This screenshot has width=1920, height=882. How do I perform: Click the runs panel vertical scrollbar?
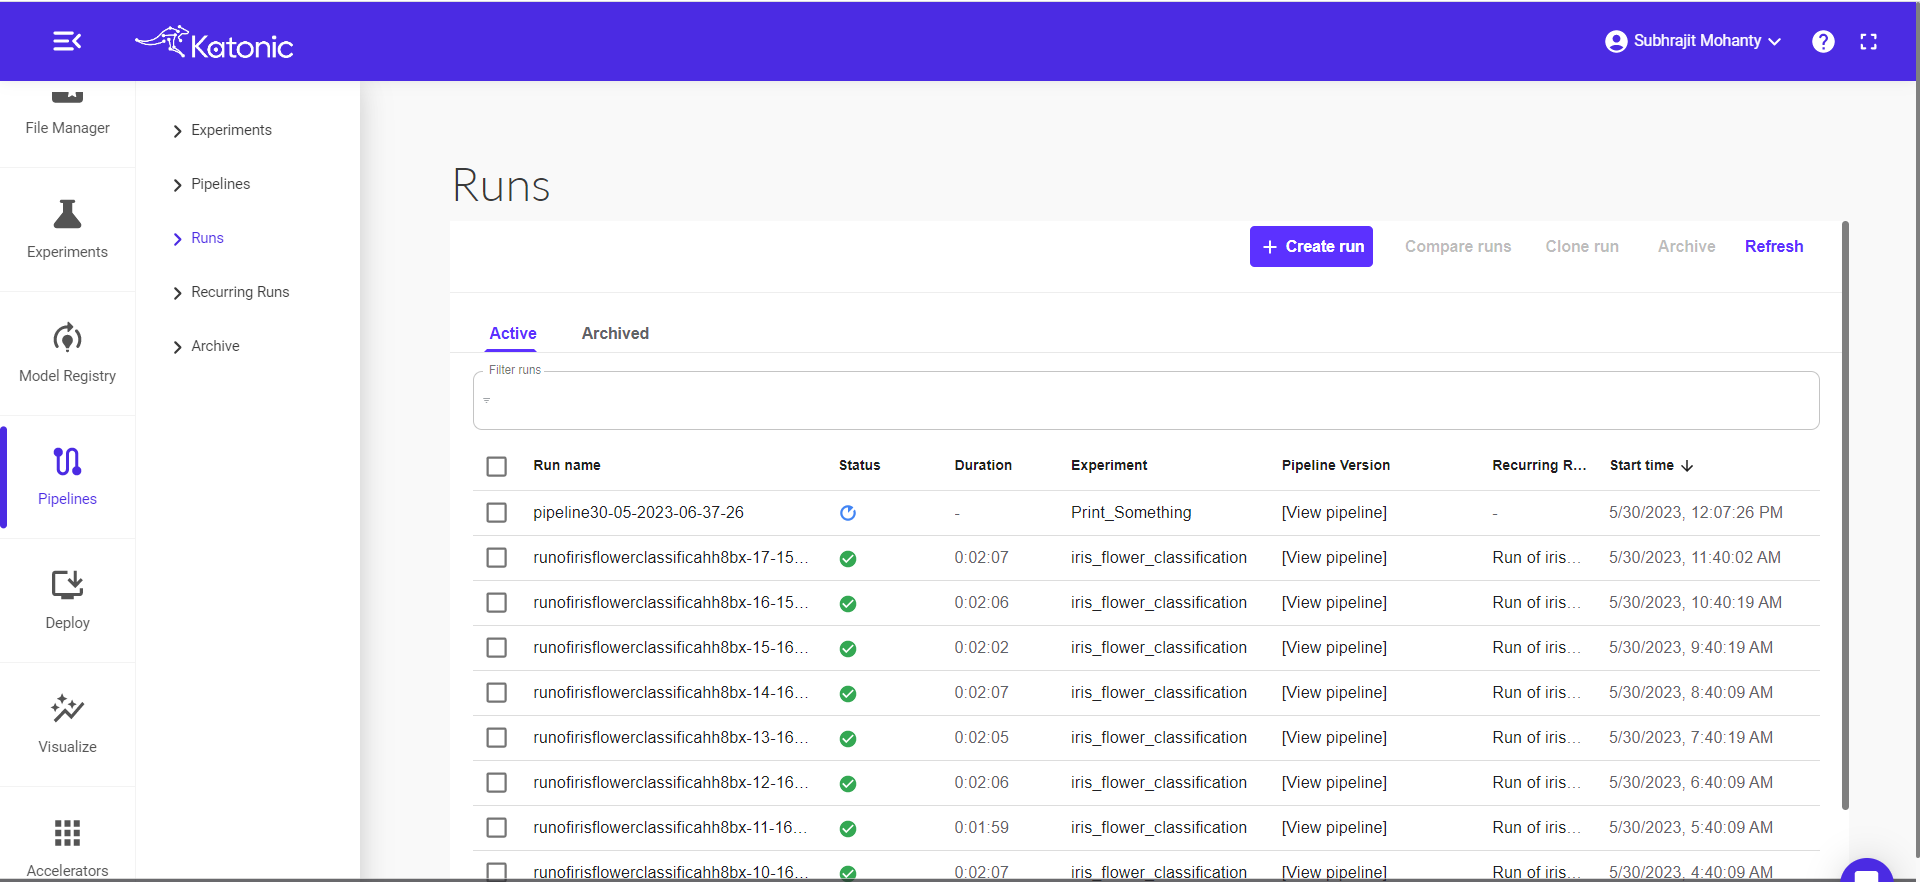[1845, 515]
